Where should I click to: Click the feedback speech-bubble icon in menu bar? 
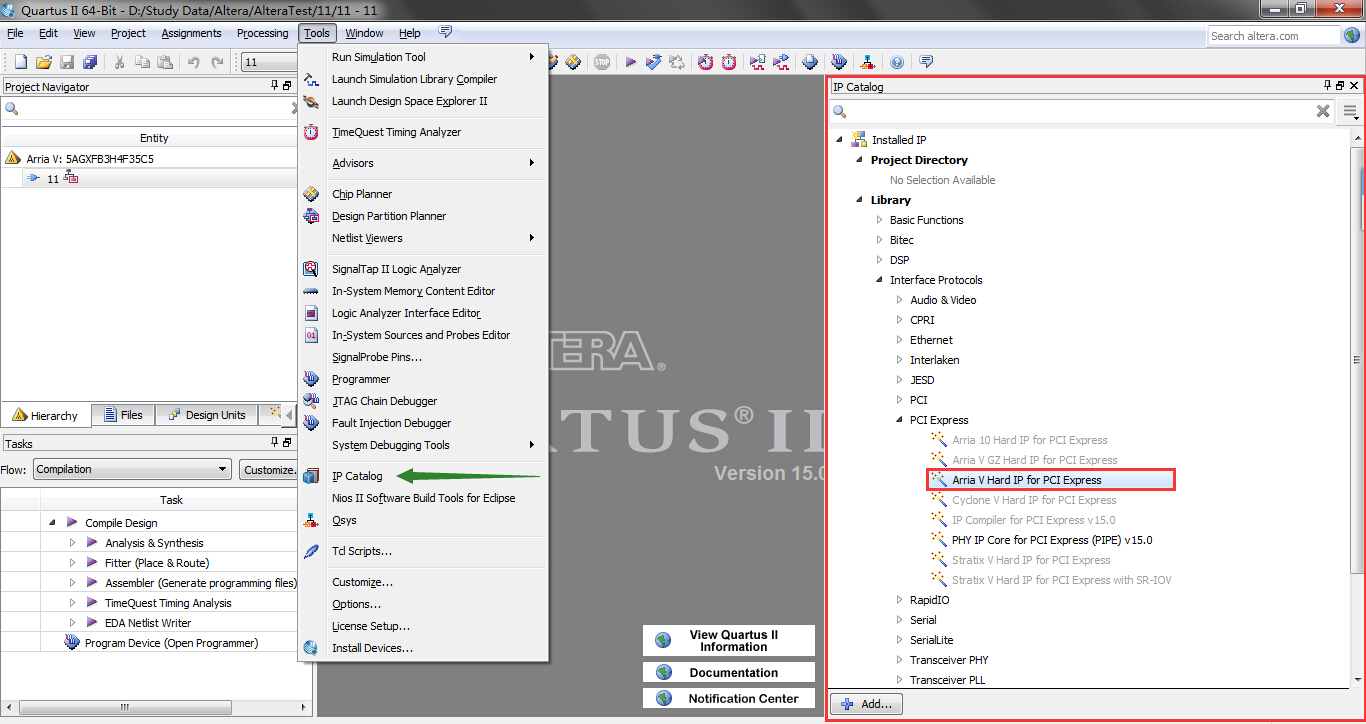pos(445,33)
